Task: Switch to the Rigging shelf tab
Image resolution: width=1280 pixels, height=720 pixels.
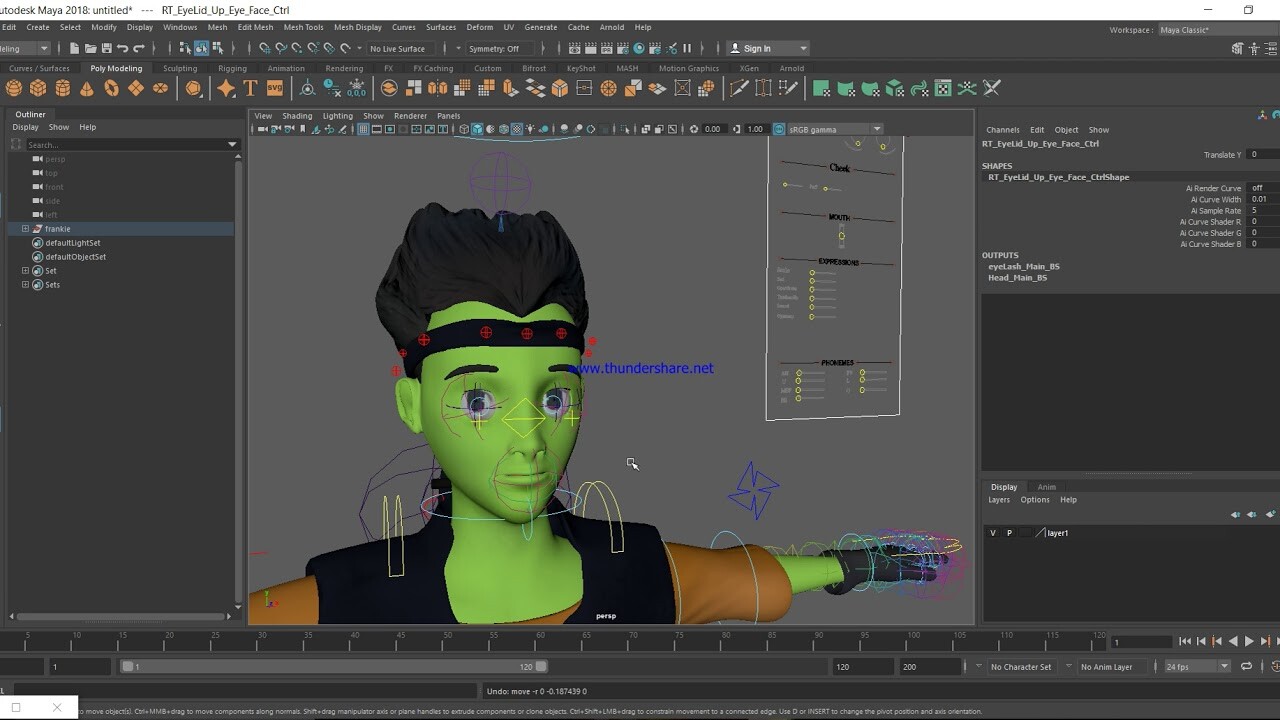Action: point(231,68)
